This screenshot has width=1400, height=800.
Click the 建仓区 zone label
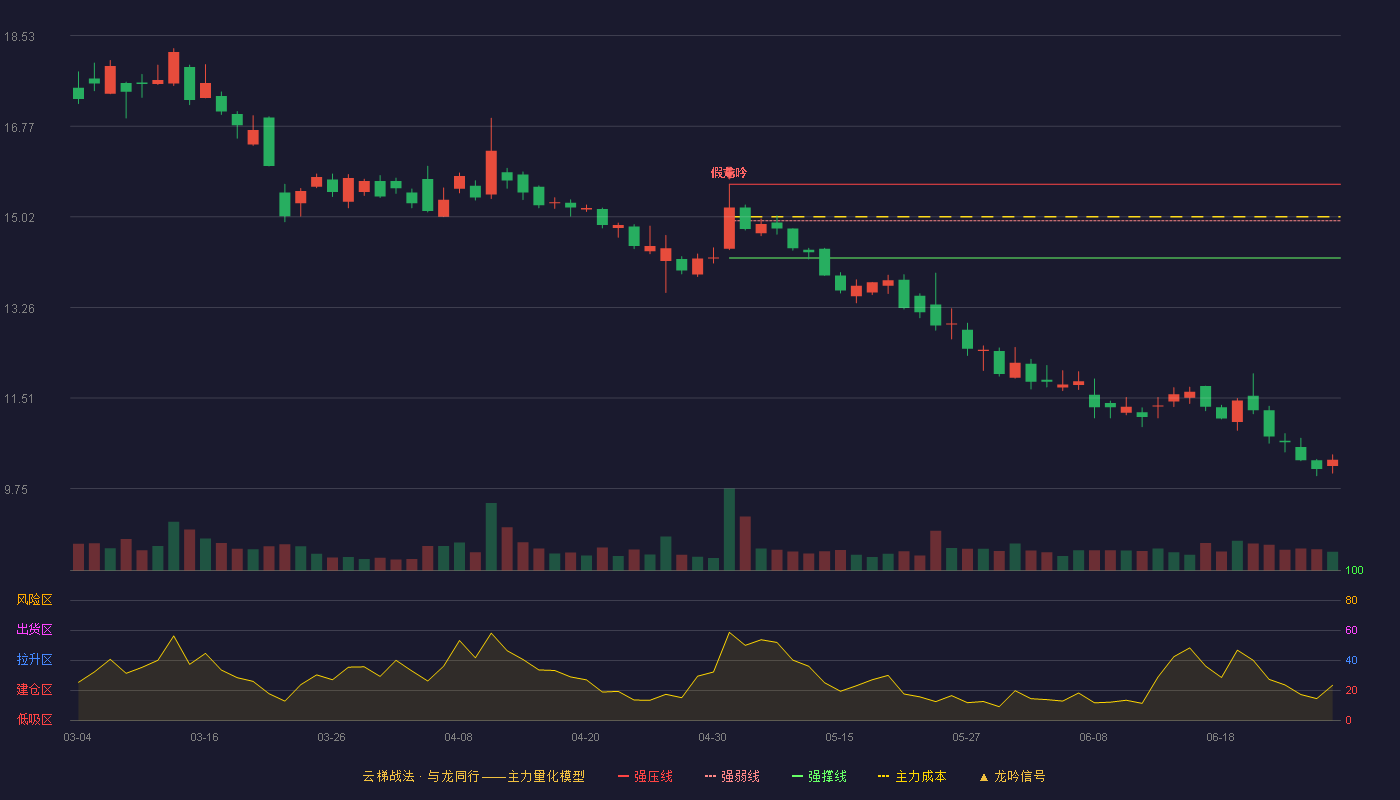[x=34, y=690]
